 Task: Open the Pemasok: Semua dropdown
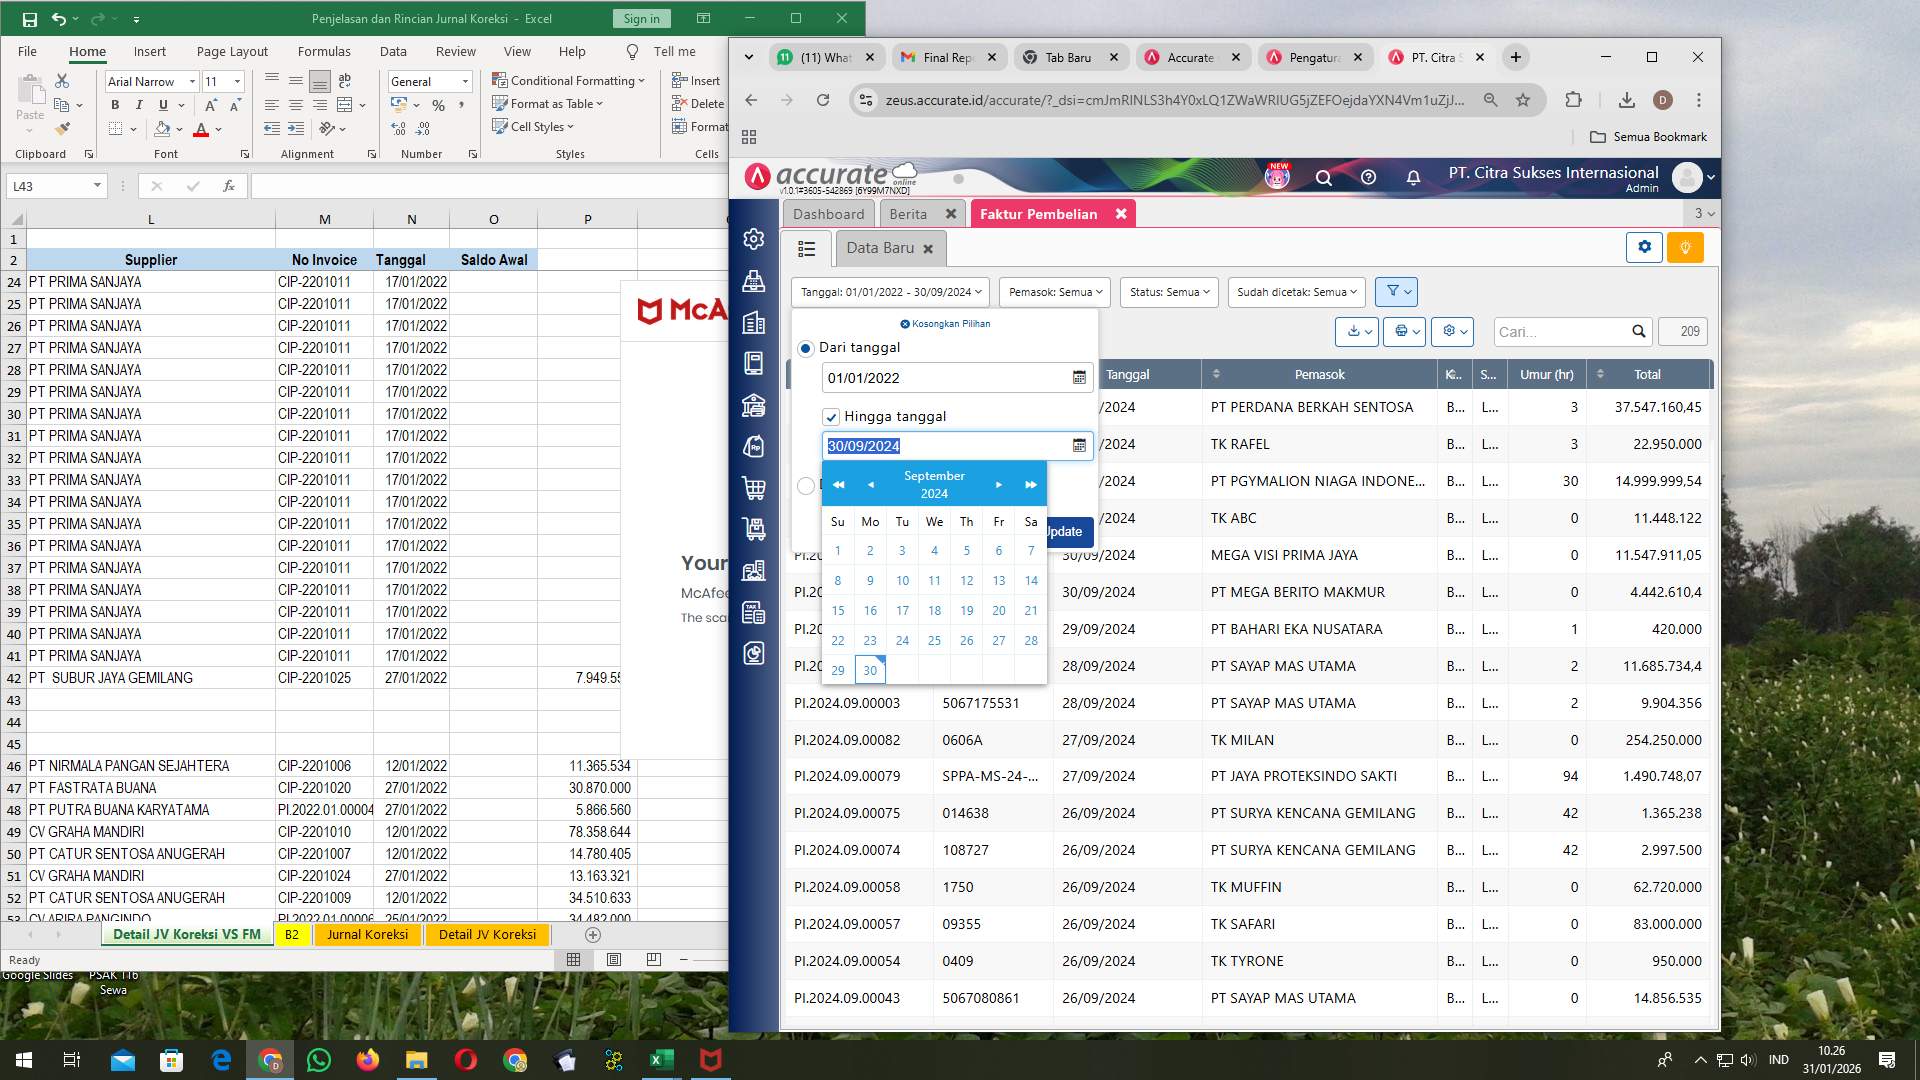coord(1053,292)
